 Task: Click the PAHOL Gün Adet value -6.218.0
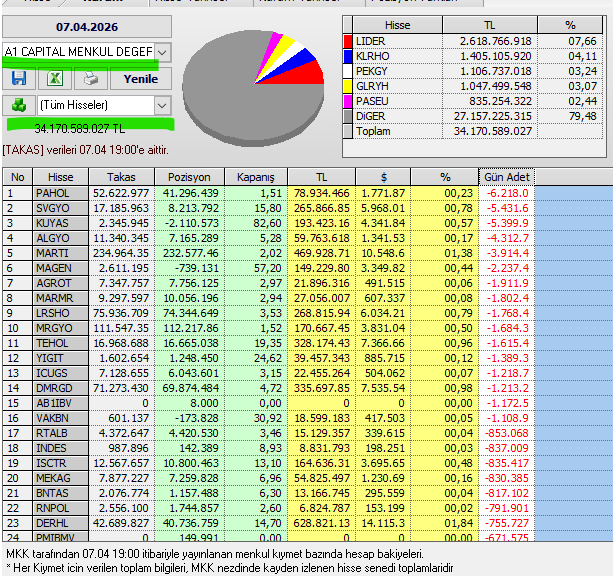[x=507, y=193]
